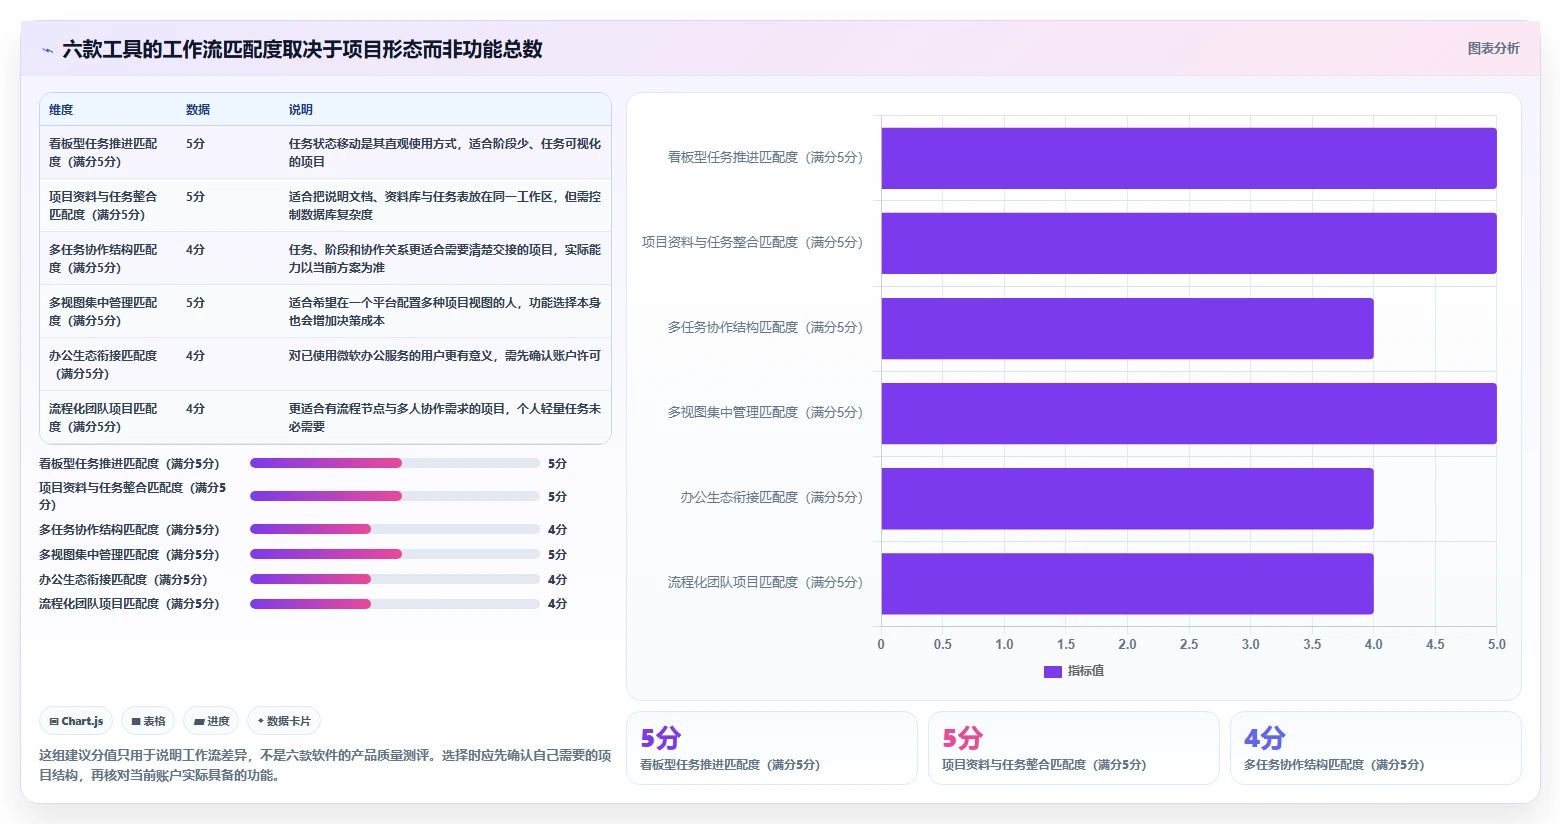Click the chart bar for 多视图集中管理匹配度

click(1189, 413)
